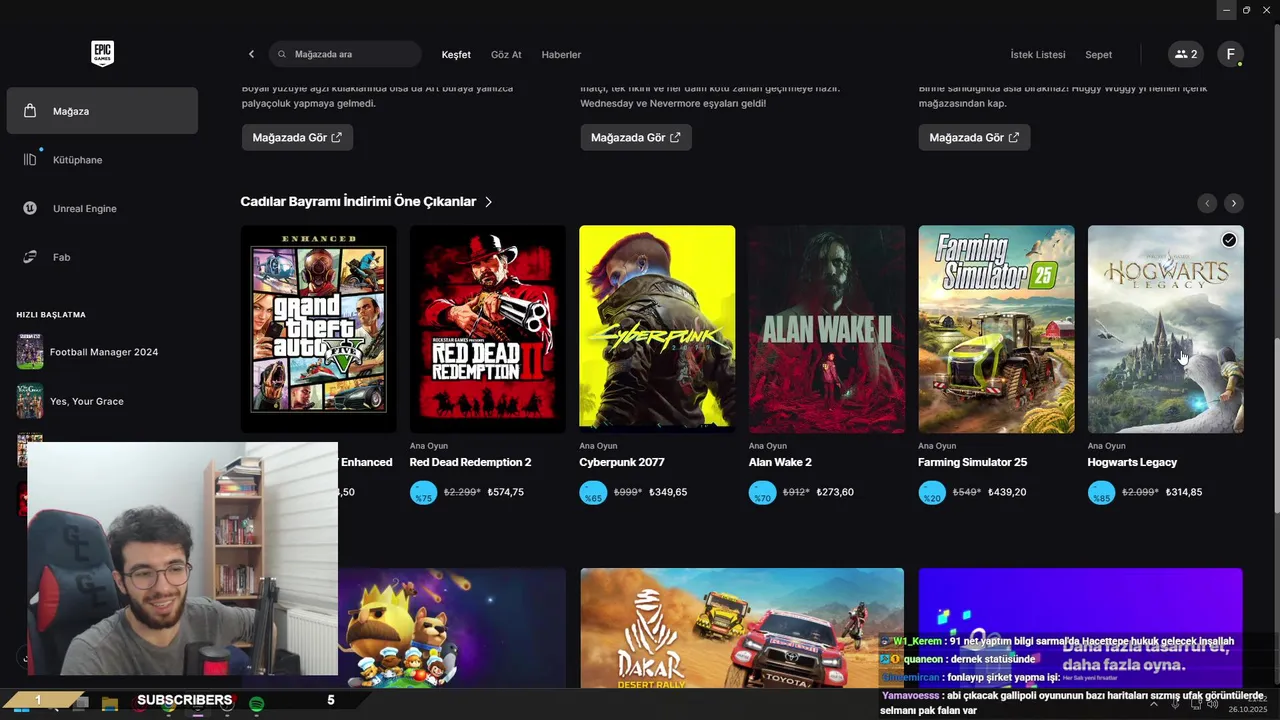The width and height of the screenshot is (1280, 720).
Task: Open File Explorer from the taskbar
Action: (x=110, y=704)
